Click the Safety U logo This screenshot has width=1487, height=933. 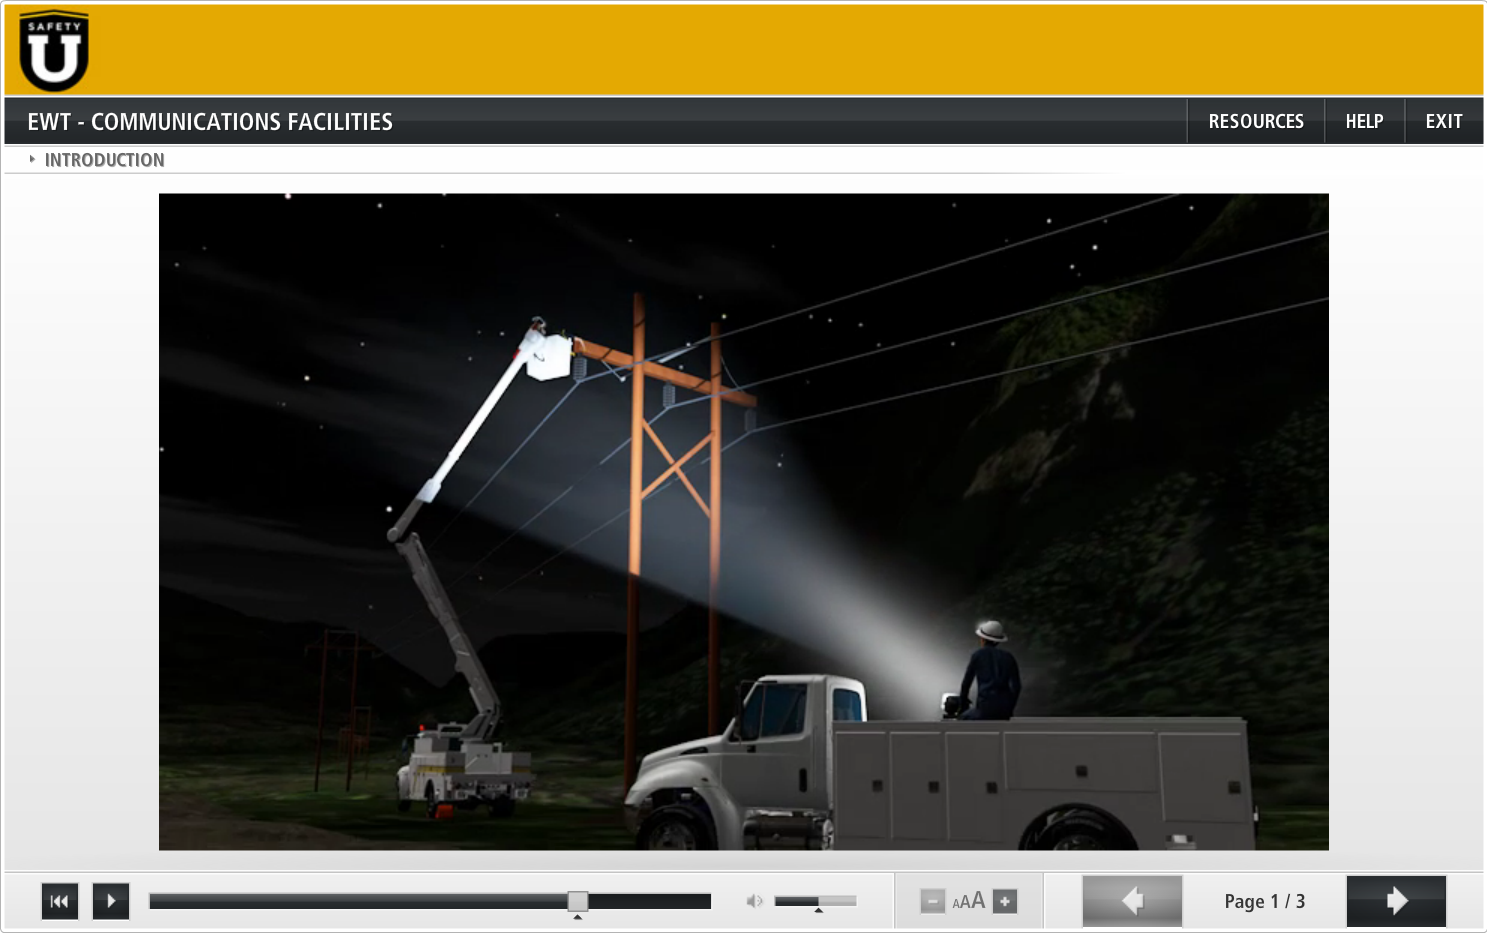click(53, 50)
